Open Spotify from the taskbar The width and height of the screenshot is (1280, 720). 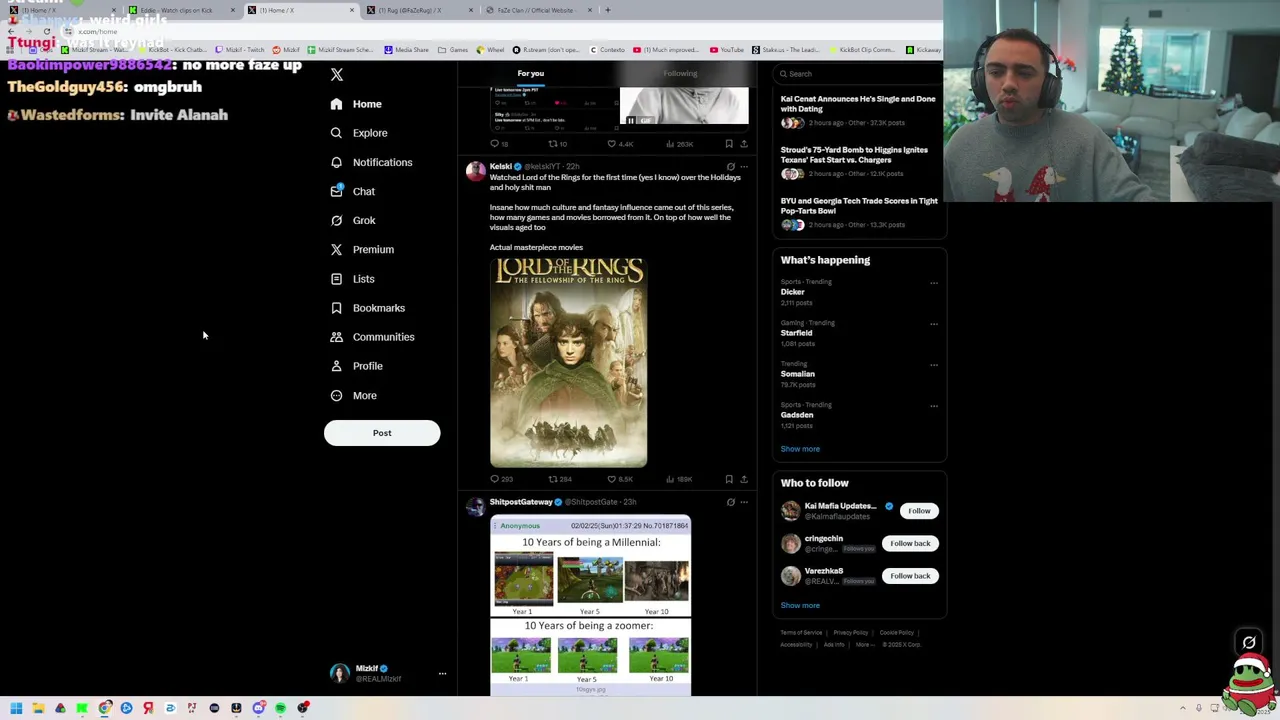pyautogui.click(x=280, y=708)
